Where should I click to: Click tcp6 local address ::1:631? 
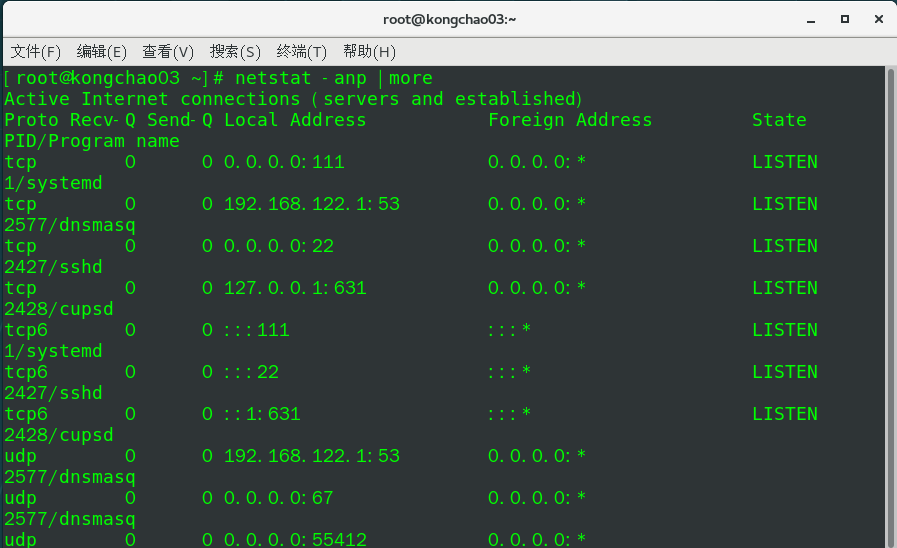coord(262,414)
